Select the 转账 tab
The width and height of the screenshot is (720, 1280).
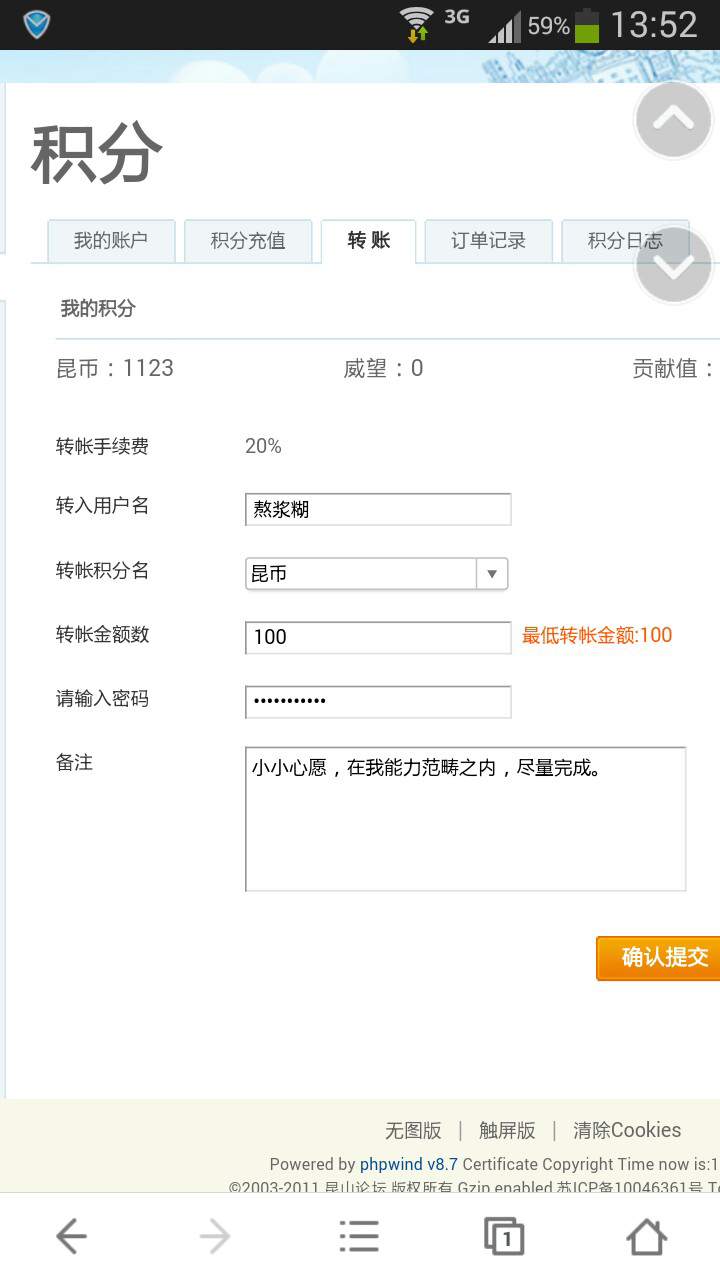point(368,241)
